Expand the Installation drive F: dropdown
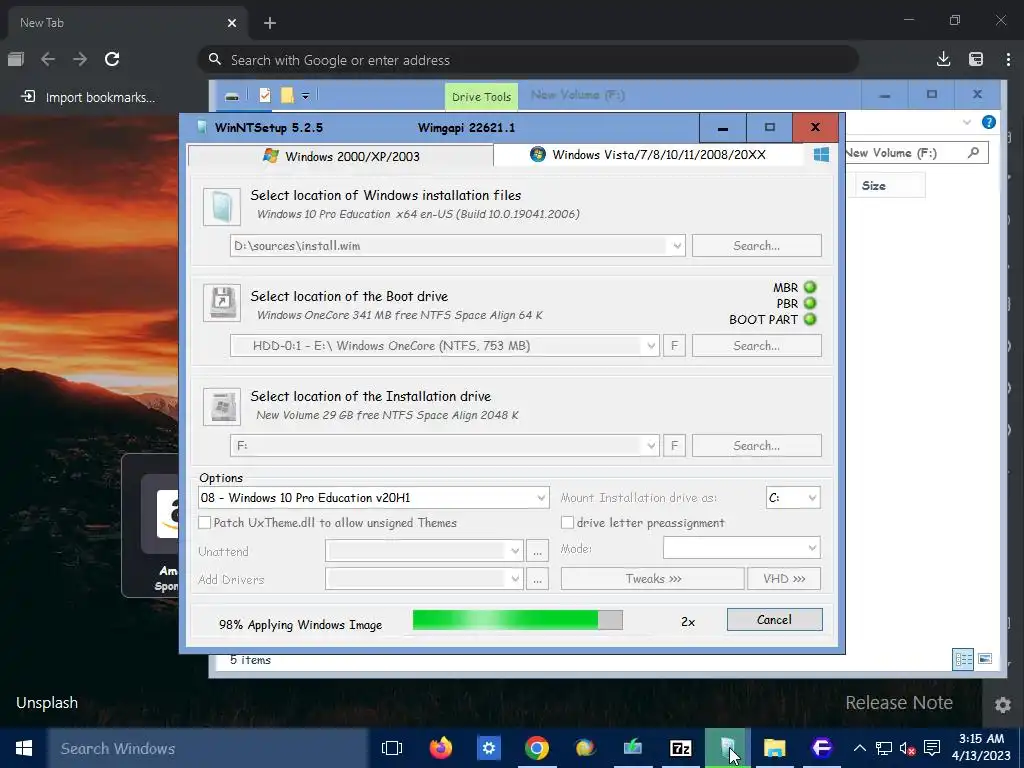1024x768 pixels. [x=650, y=445]
